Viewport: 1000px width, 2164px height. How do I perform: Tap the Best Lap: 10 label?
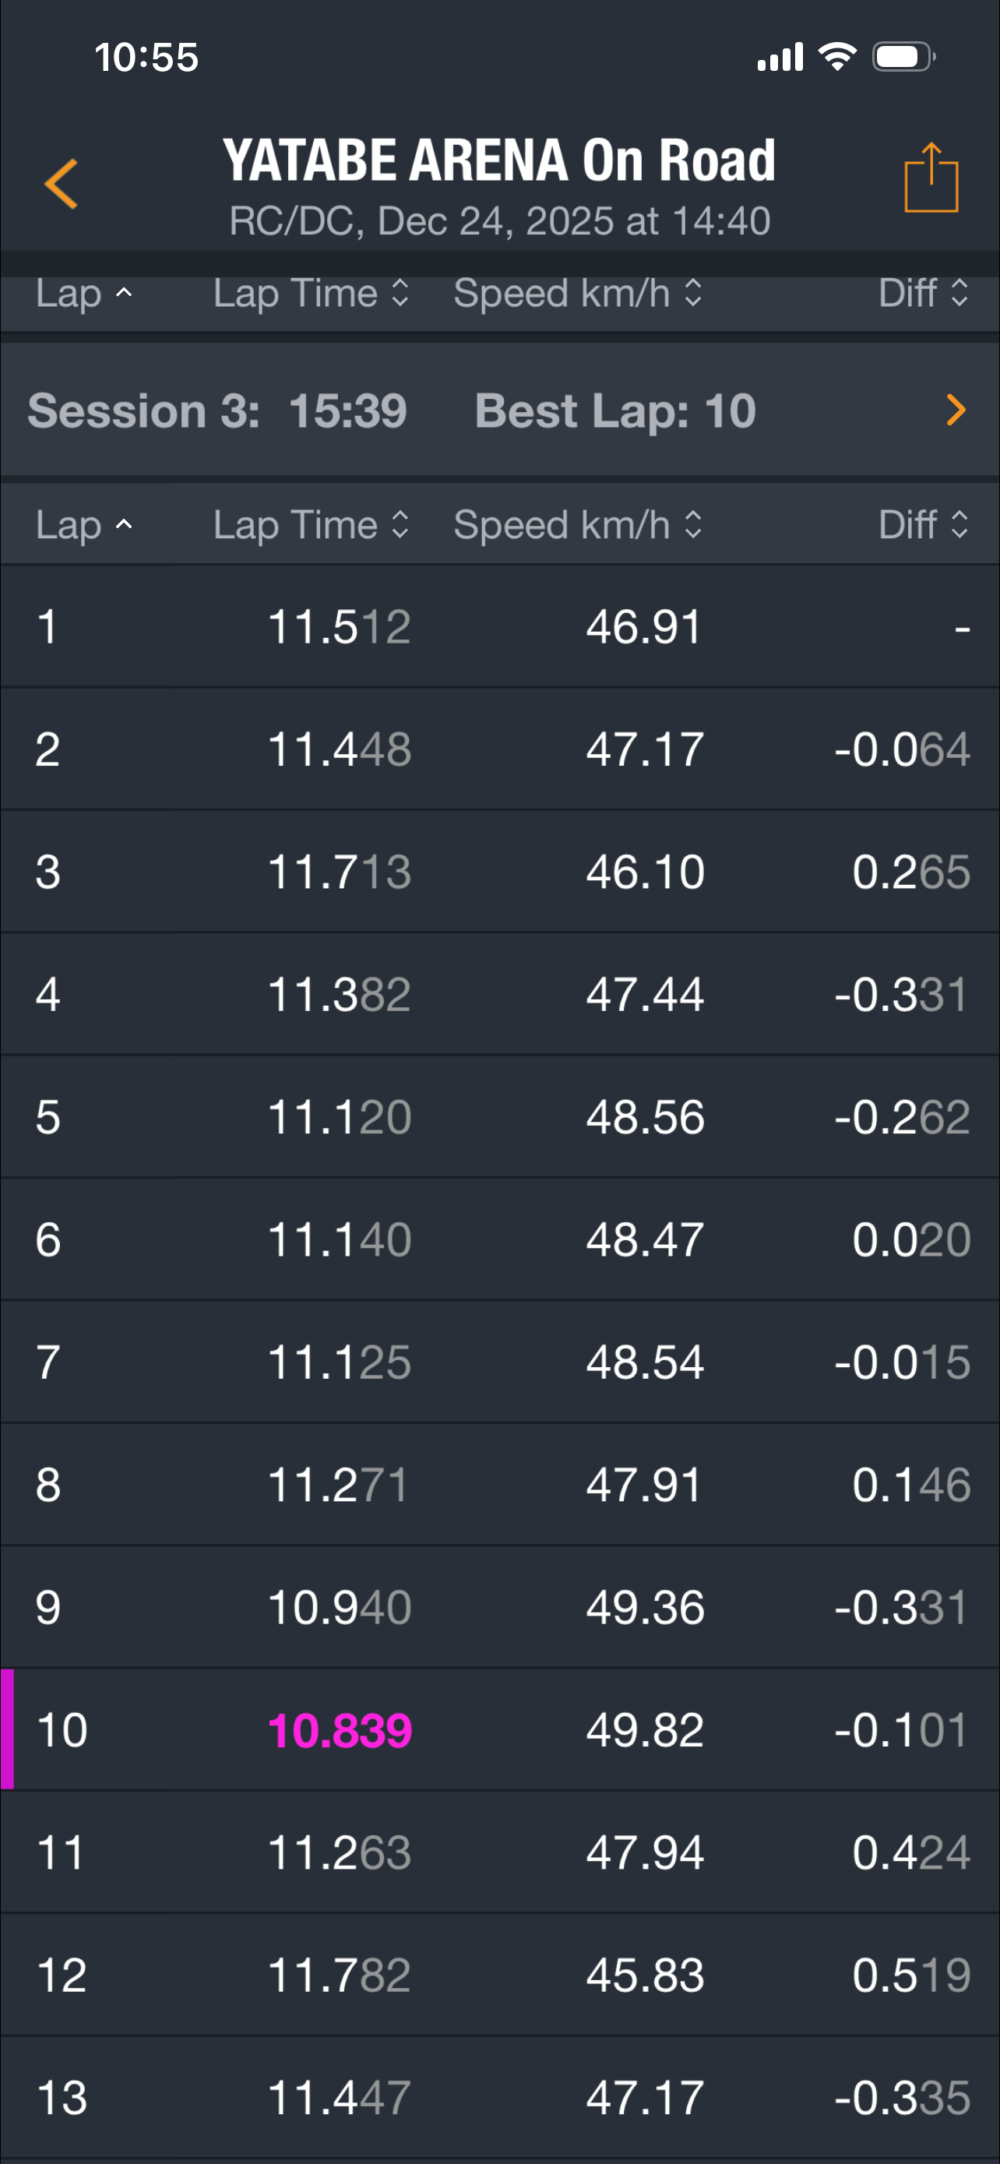(615, 411)
